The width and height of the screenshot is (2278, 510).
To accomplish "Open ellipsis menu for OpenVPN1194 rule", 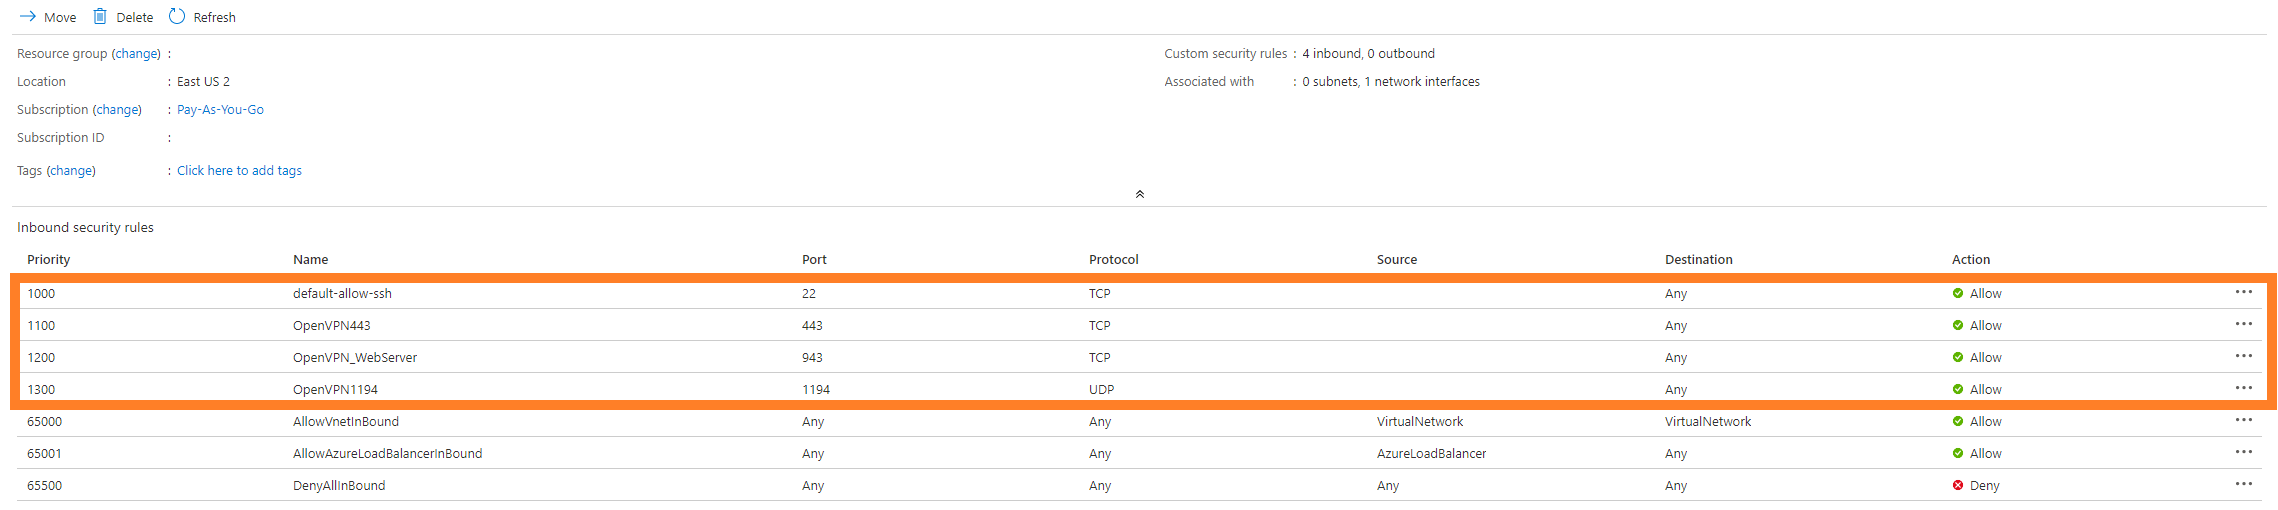I will tap(2244, 388).
